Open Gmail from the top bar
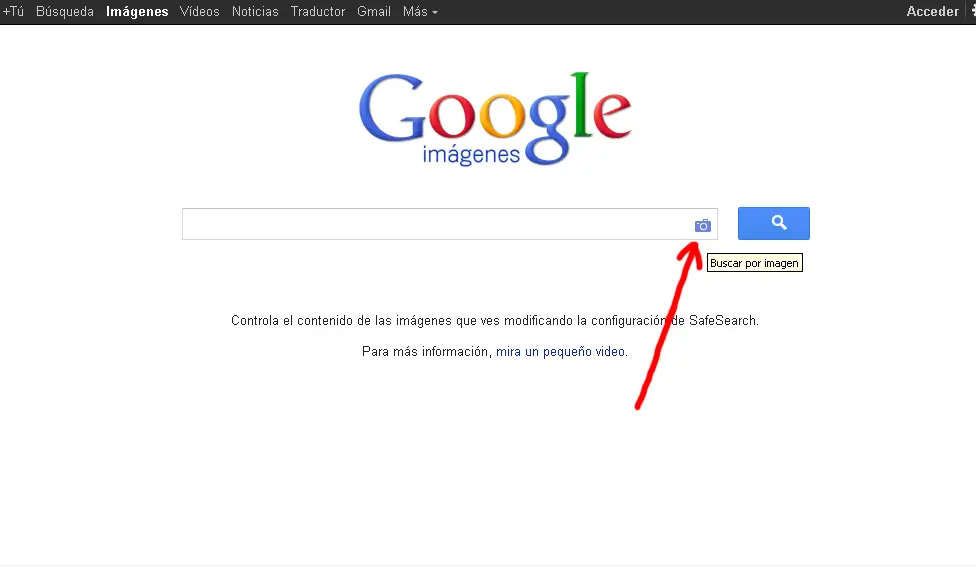976x568 pixels. tap(374, 11)
